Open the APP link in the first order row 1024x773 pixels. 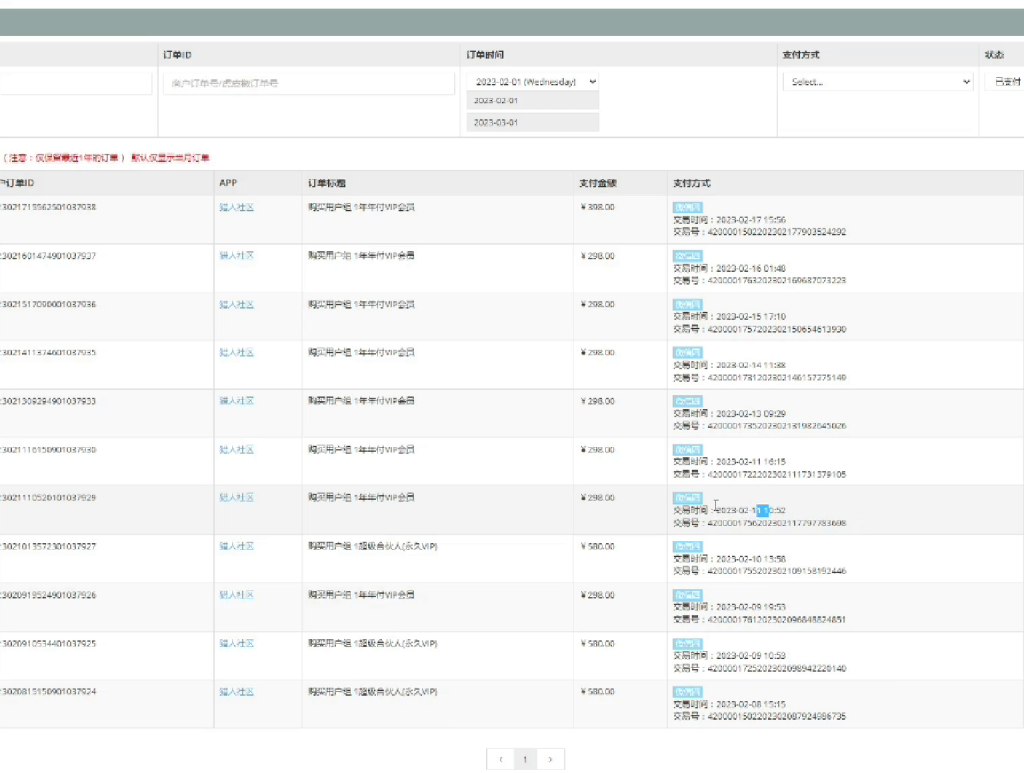click(x=236, y=207)
